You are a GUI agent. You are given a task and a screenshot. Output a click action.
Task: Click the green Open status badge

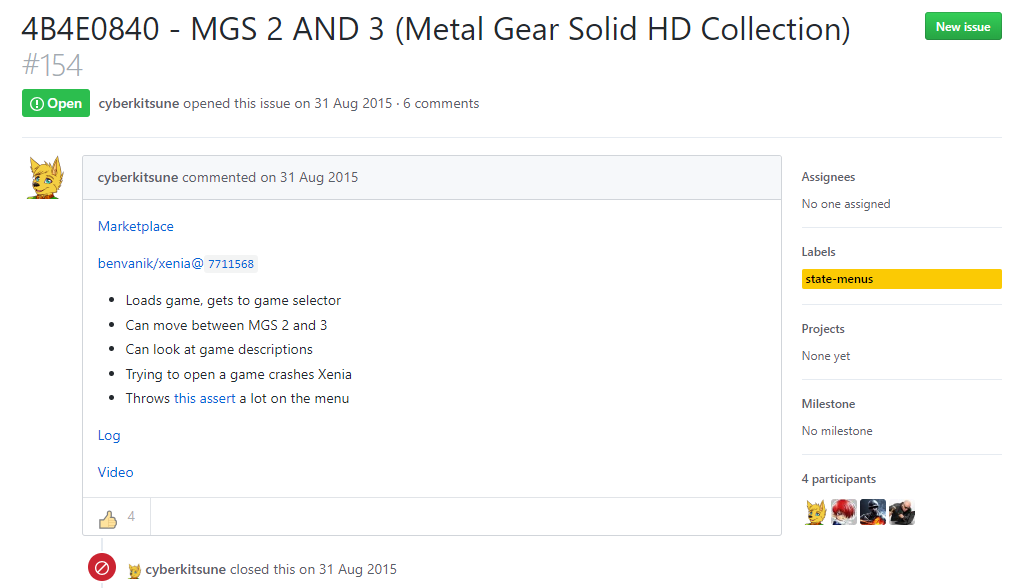(x=56, y=103)
